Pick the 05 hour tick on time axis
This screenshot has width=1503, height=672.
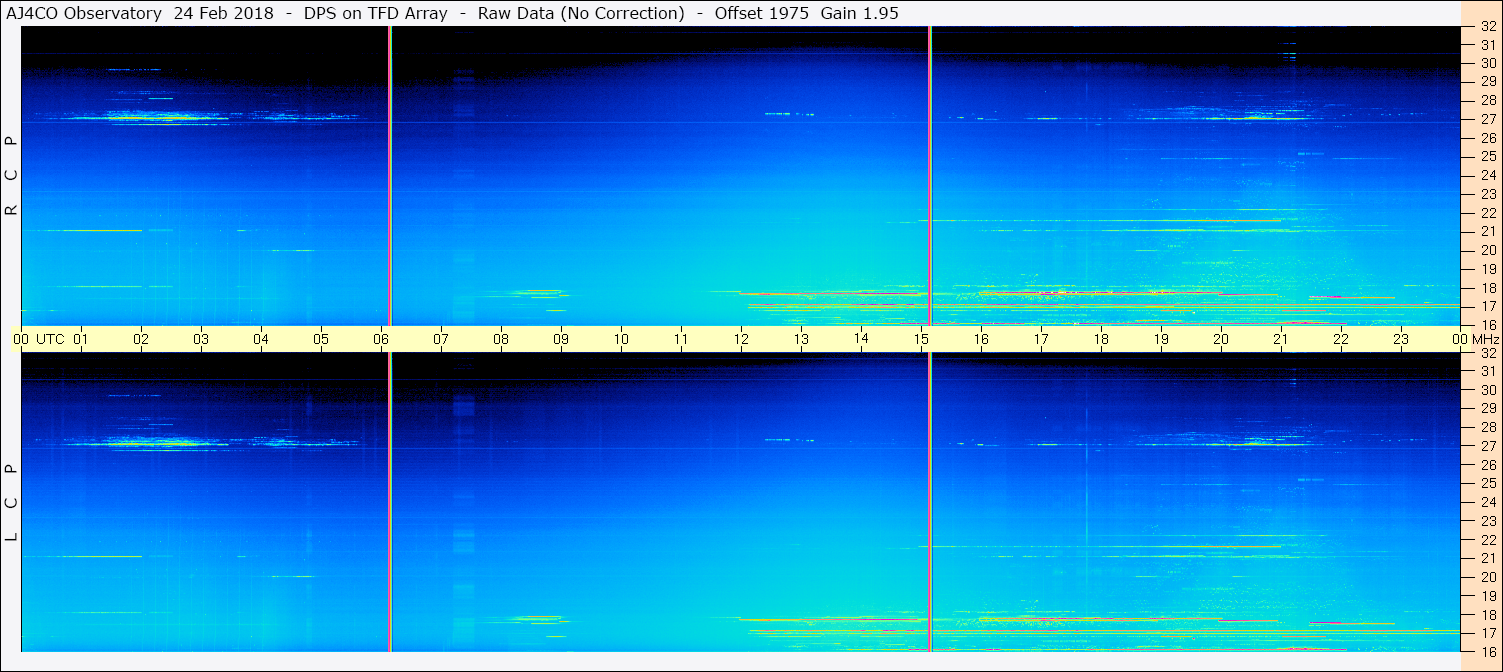[321, 339]
